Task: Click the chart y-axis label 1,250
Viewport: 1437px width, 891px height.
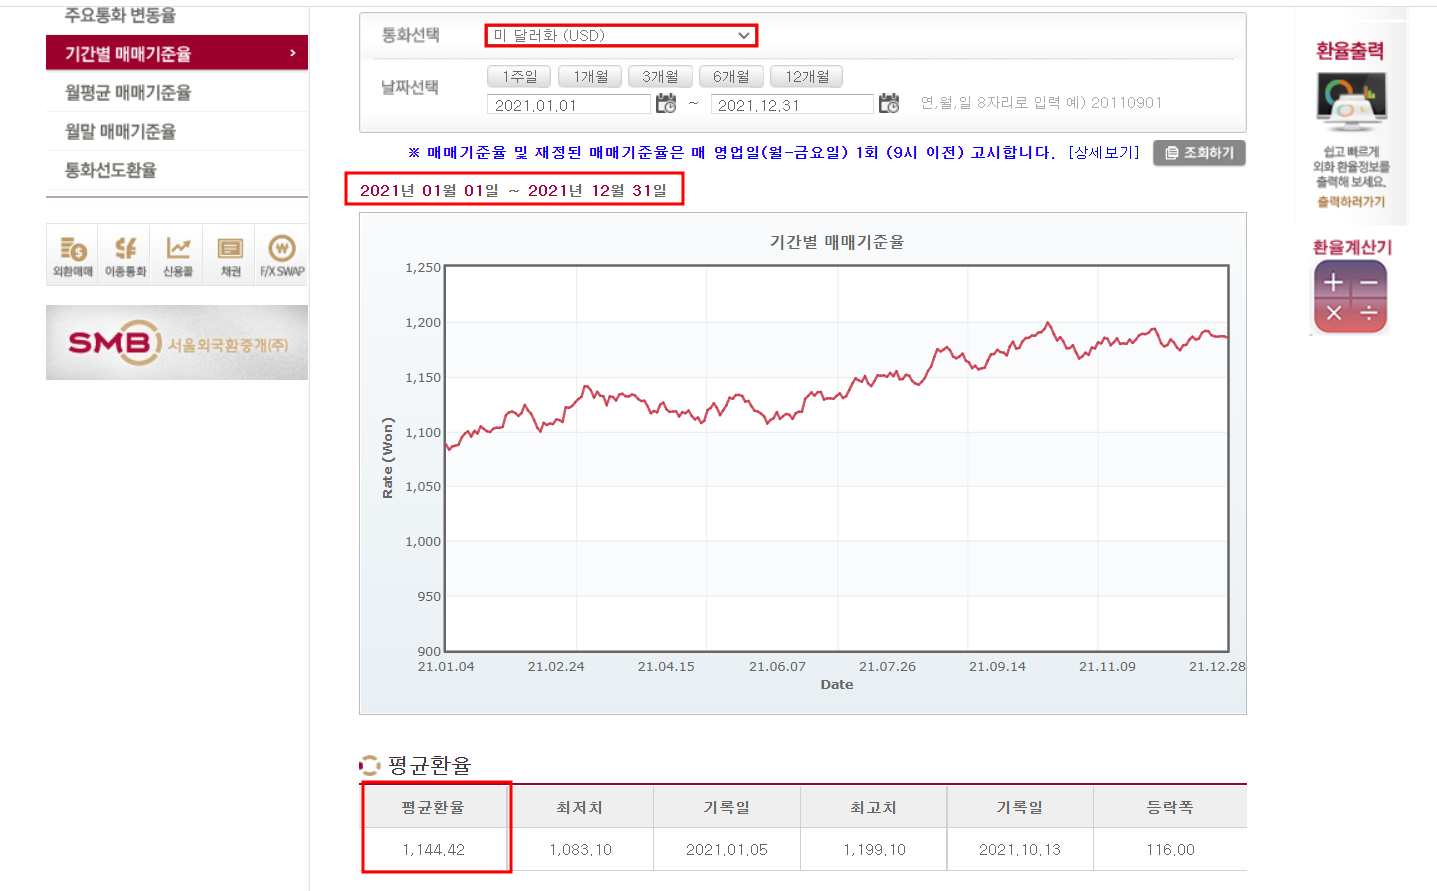Action: point(423,267)
